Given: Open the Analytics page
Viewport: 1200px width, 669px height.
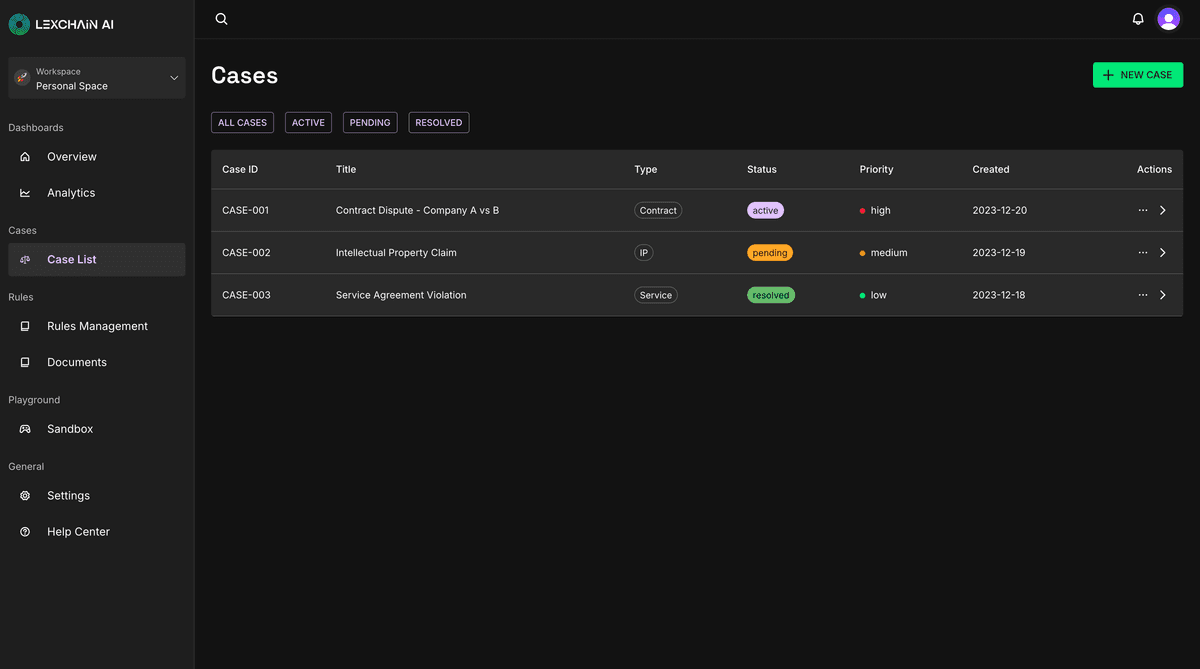Looking at the screenshot, I should [97, 193].
